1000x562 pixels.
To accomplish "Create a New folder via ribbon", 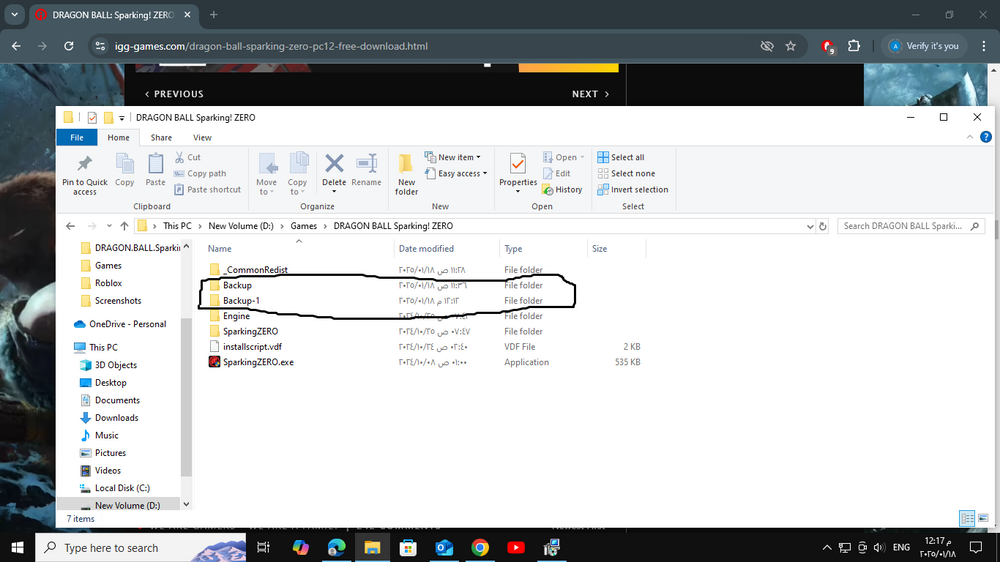I will pos(406,174).
